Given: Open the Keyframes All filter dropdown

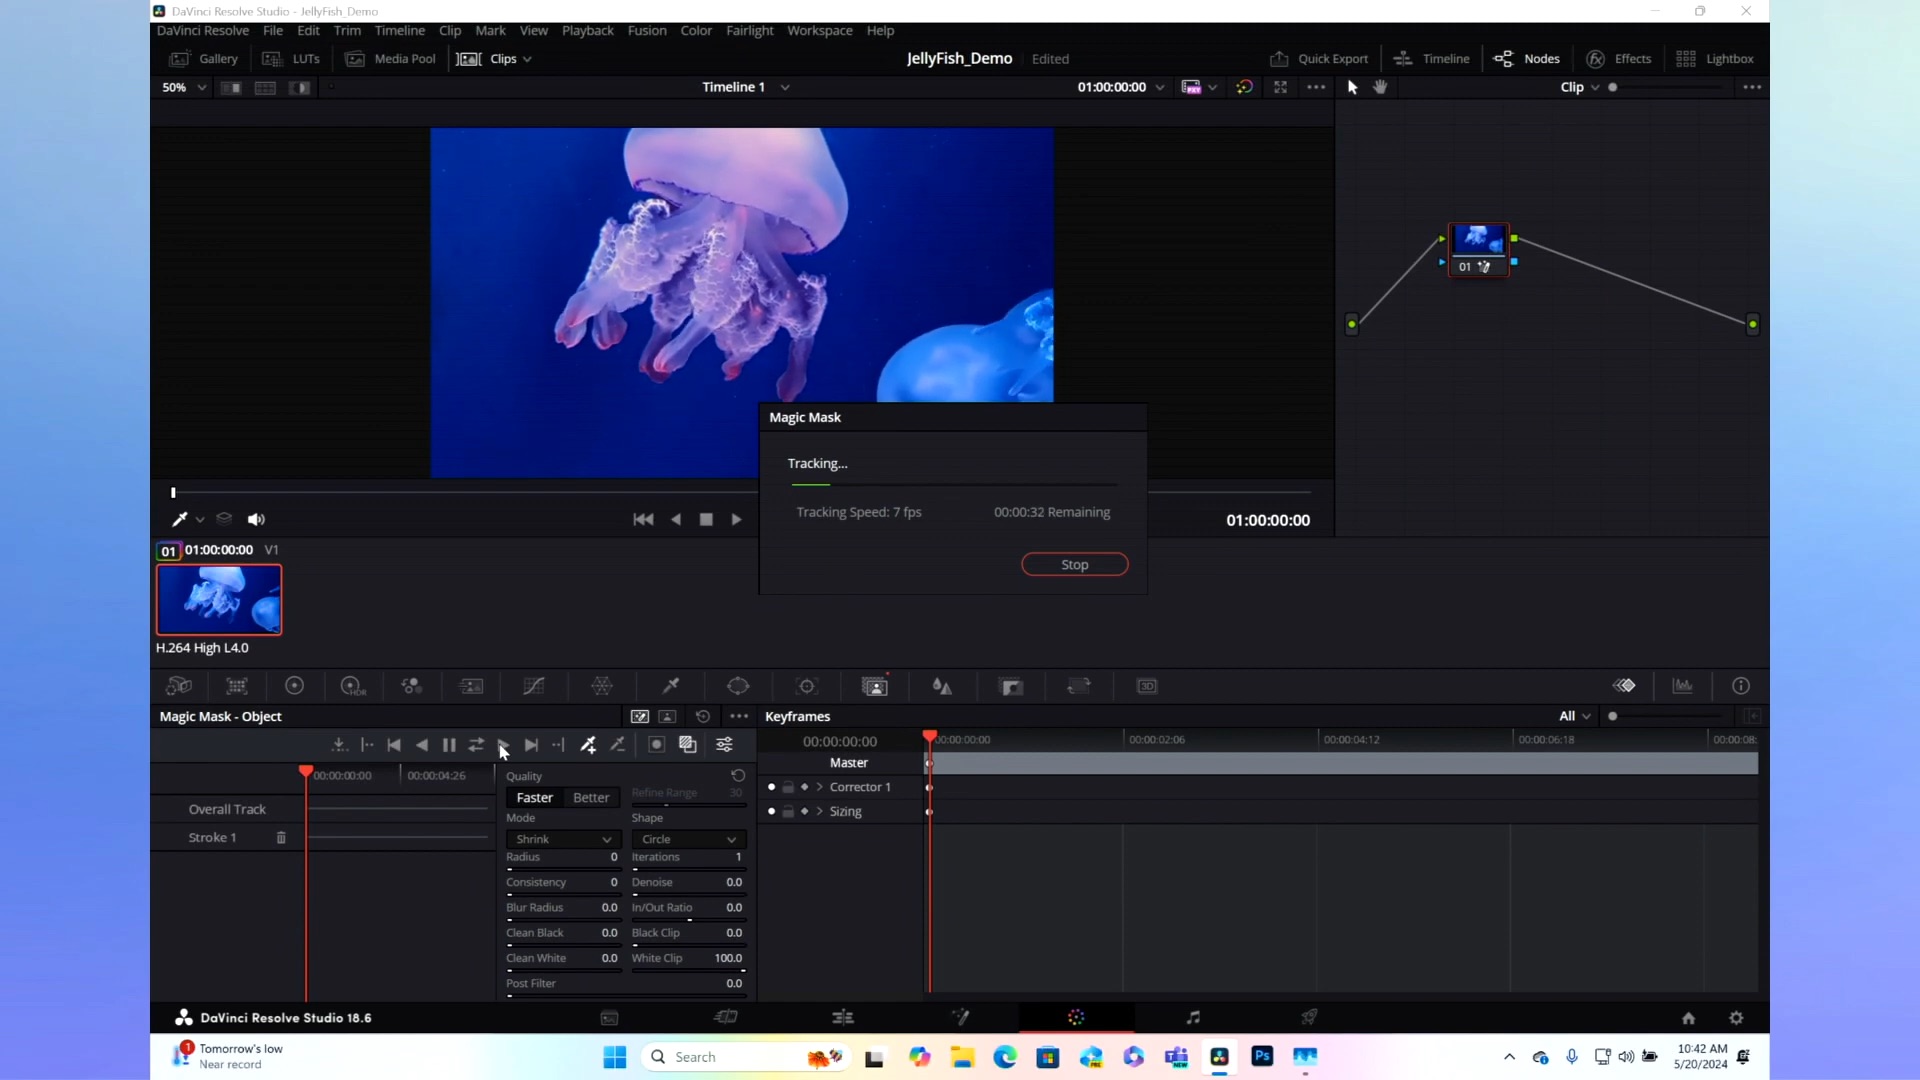Looking at the screenshot, I should point(1575,717).
